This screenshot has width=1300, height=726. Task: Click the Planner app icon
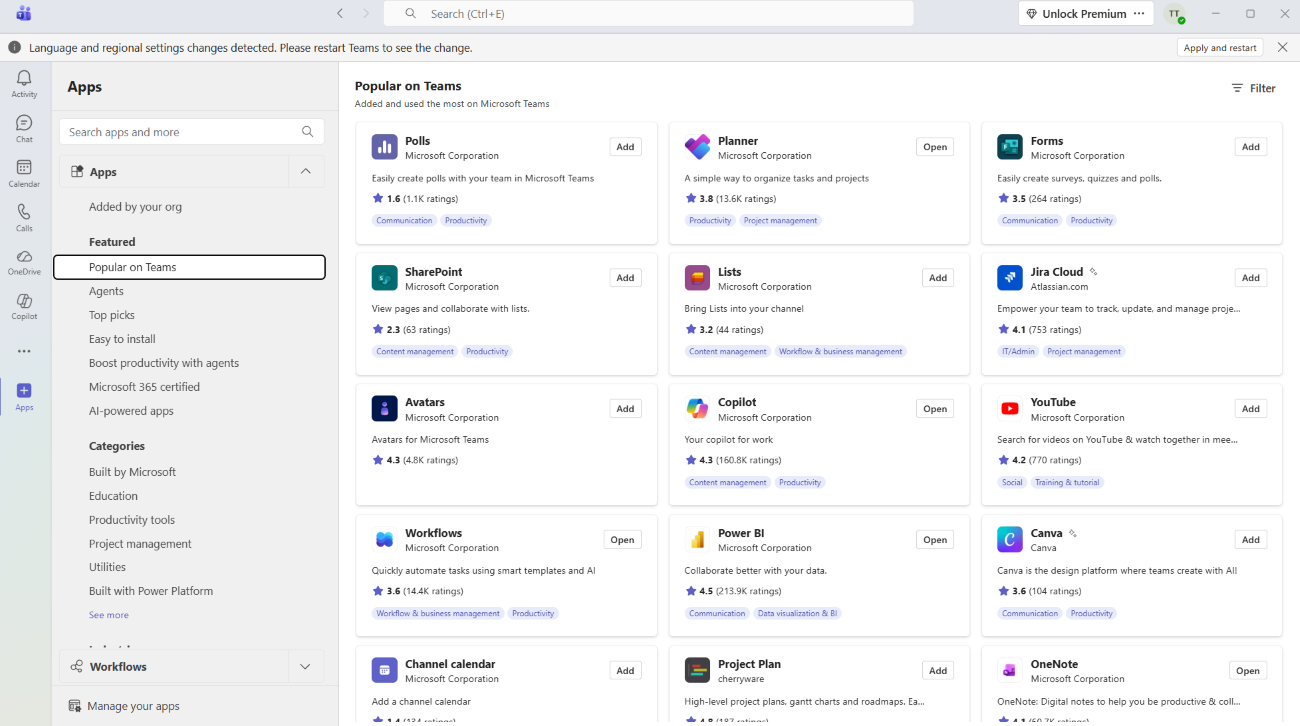pyautogui.click(x=697, y=147)
